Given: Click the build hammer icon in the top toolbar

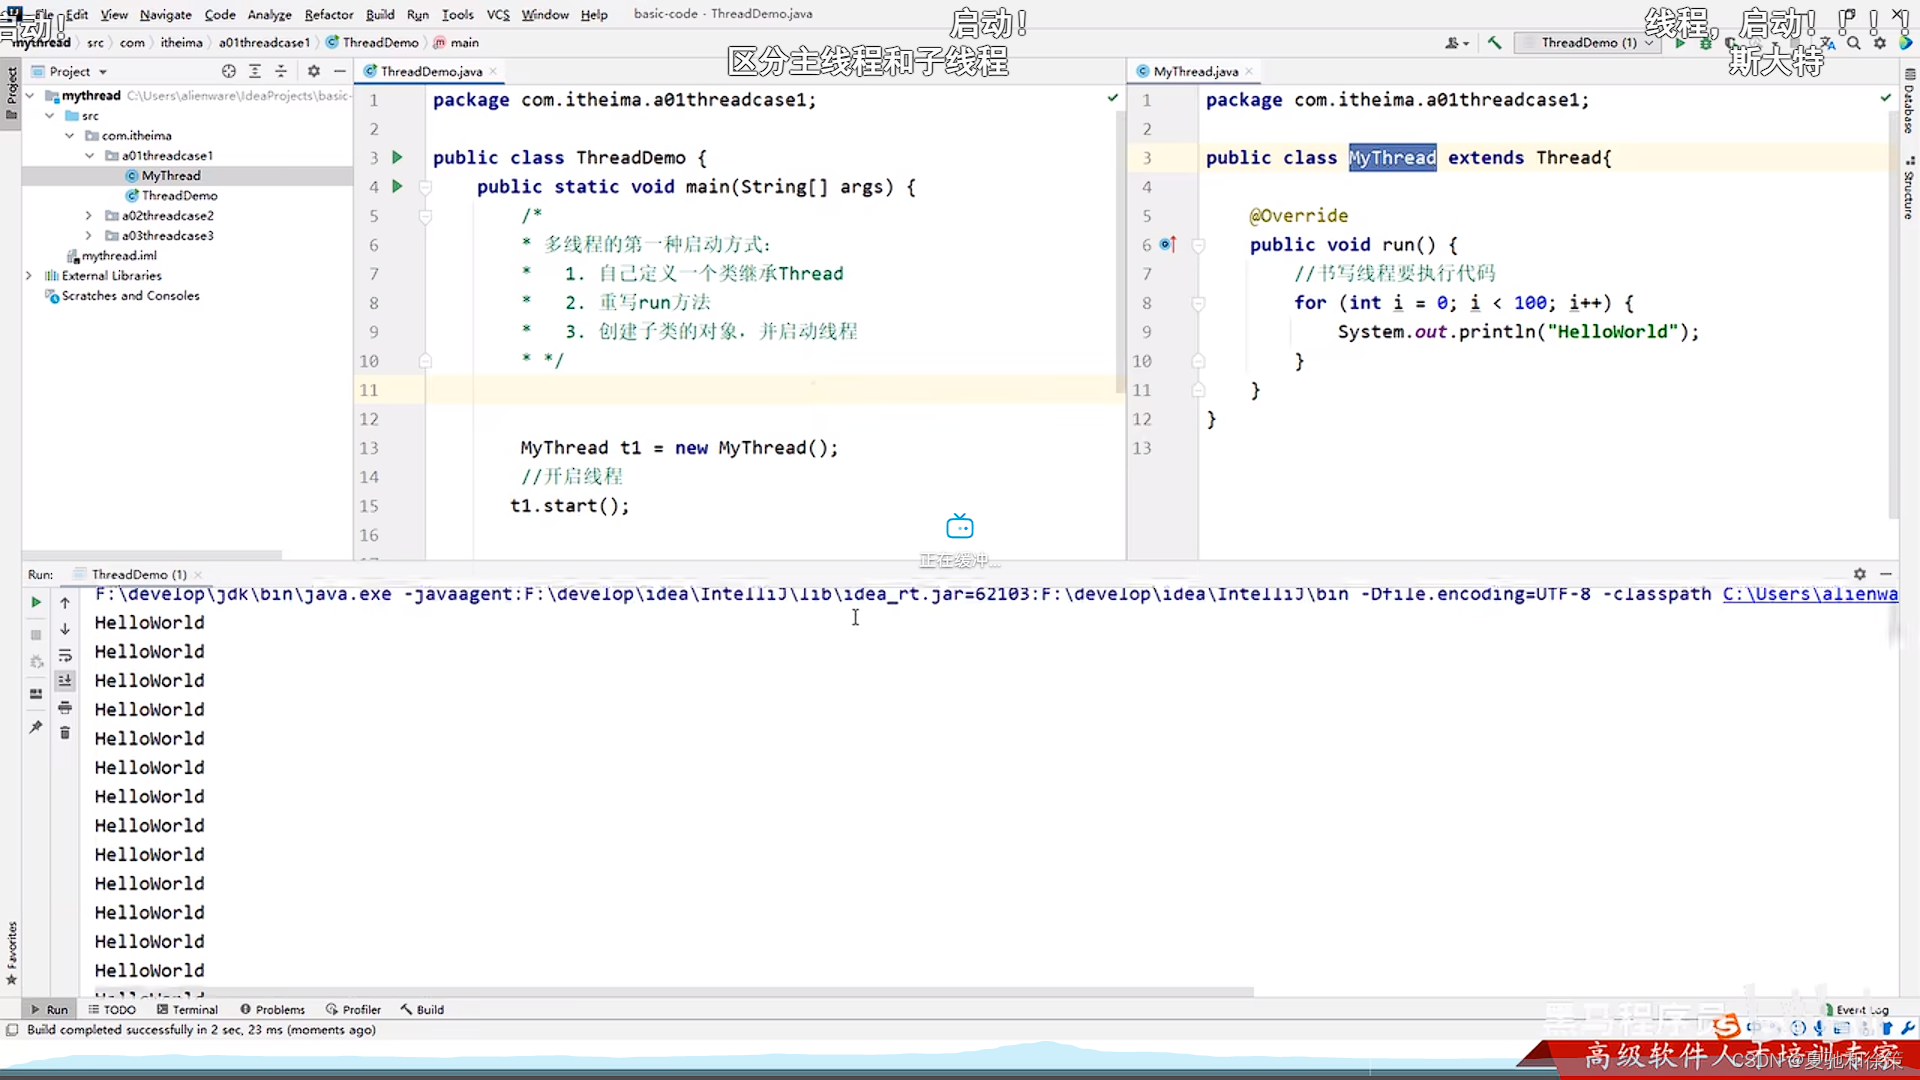Looking at the screenshot, I should (x=1494, y=43).
